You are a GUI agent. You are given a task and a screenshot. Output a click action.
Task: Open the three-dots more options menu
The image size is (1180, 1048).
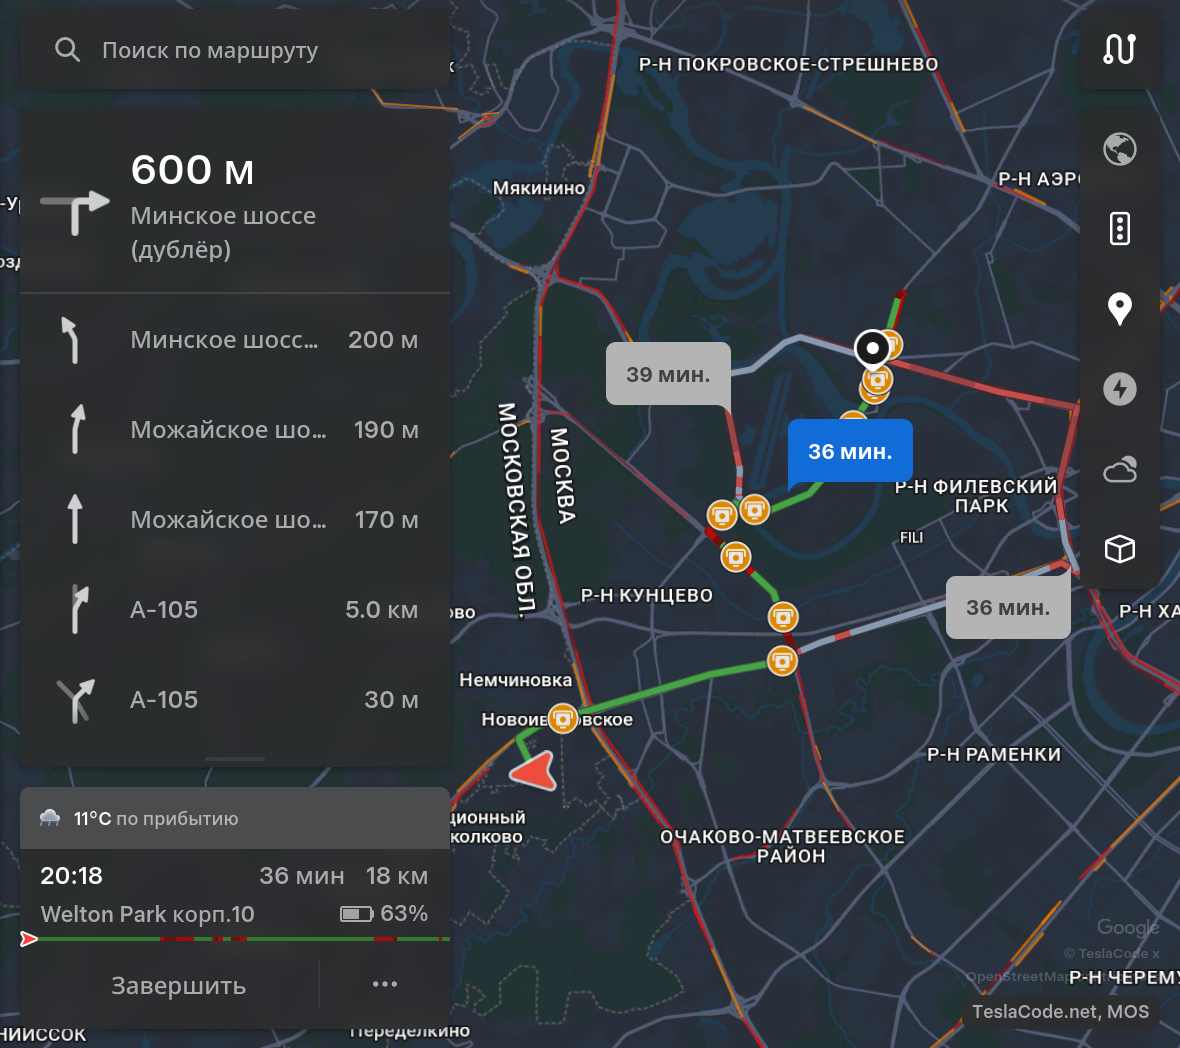pos(385,984)
